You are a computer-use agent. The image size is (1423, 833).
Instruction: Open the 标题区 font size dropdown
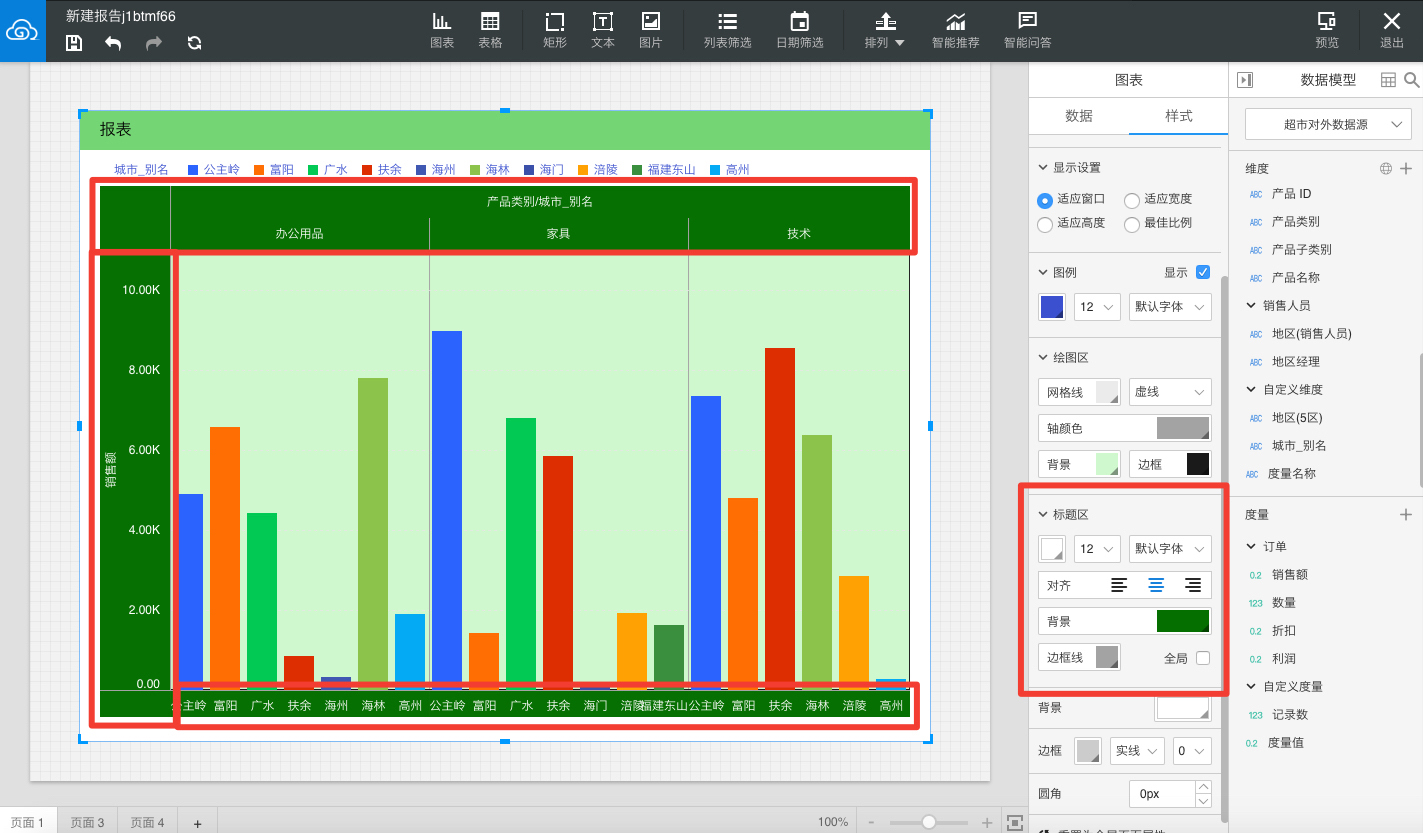(x=1096, y=549)
